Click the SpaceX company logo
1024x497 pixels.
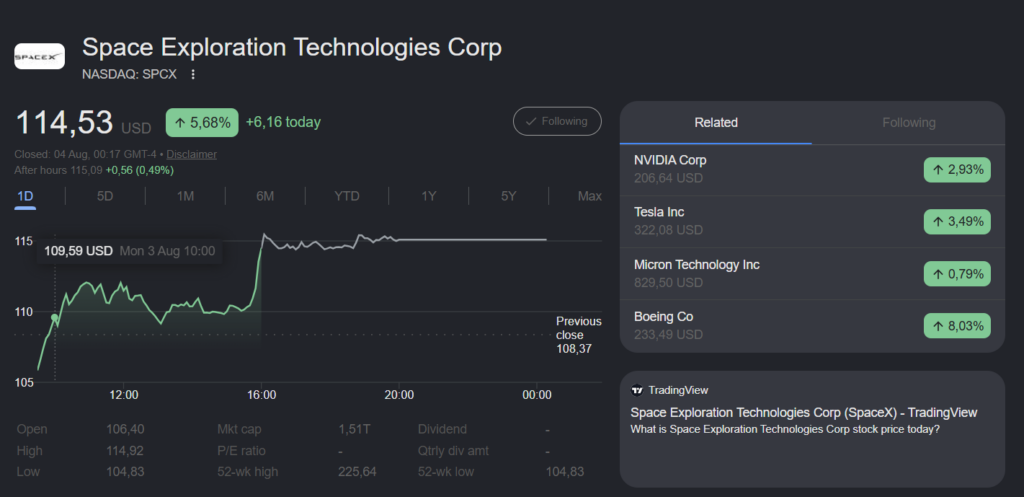tap(39, 57)
